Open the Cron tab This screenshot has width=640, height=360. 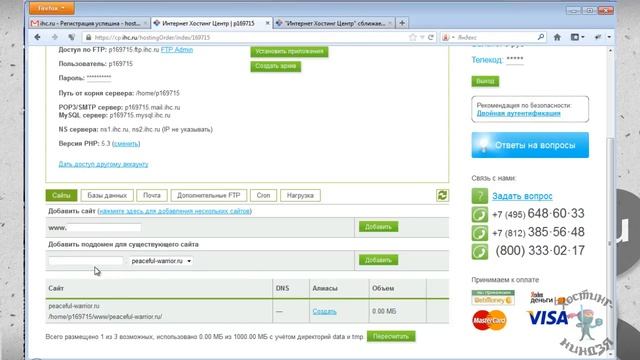click(x=263, y=196)
